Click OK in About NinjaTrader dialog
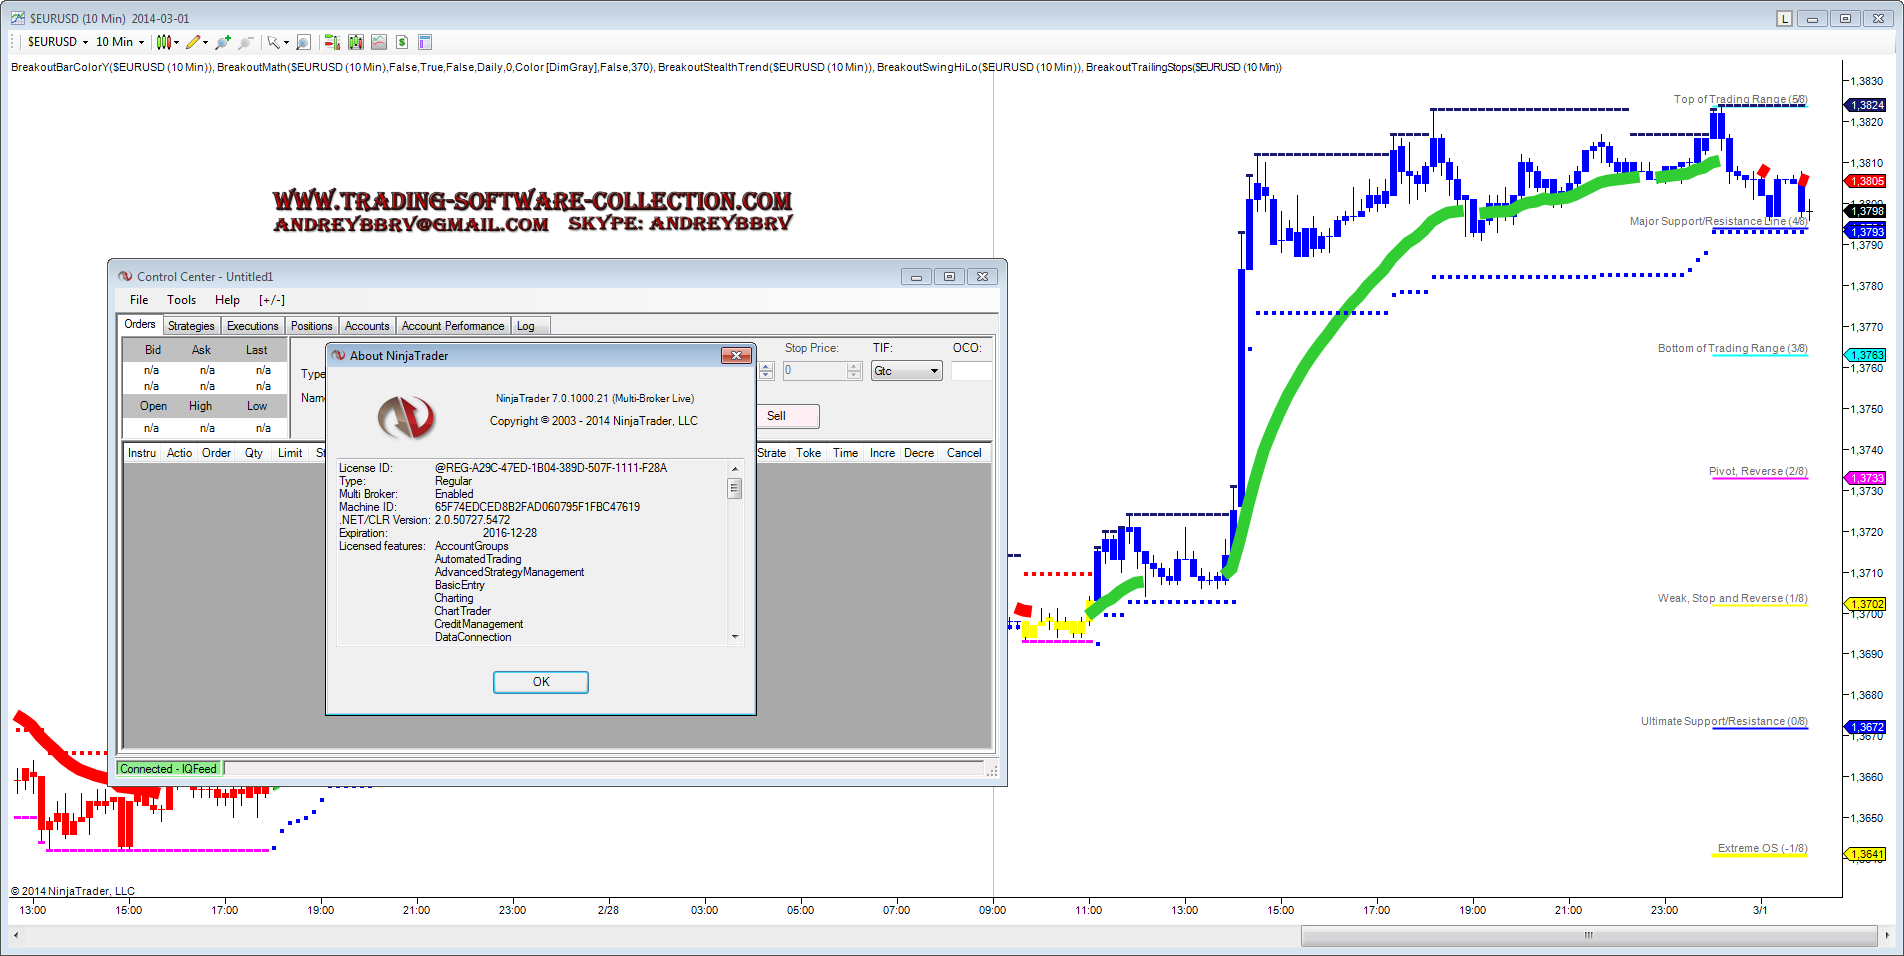Image resolution: width=1904 pixels, height=956 pixels. click(540, 682)
